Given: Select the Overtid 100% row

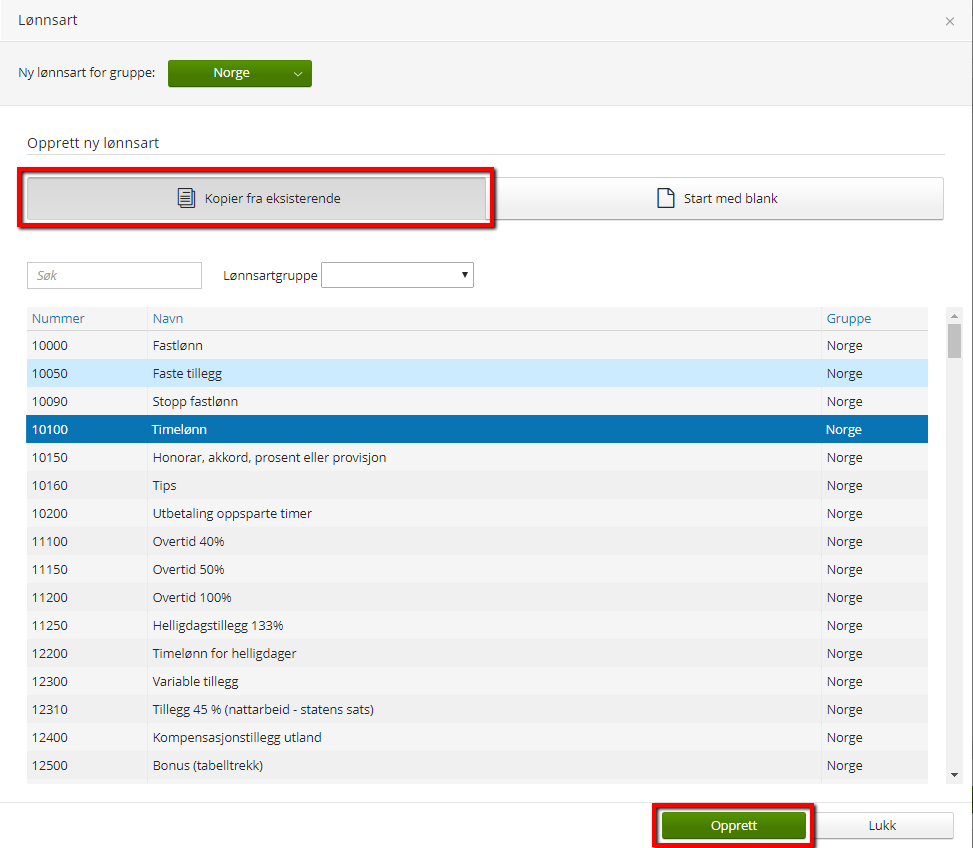Looking at the screenshot, I should coord(477,597).
